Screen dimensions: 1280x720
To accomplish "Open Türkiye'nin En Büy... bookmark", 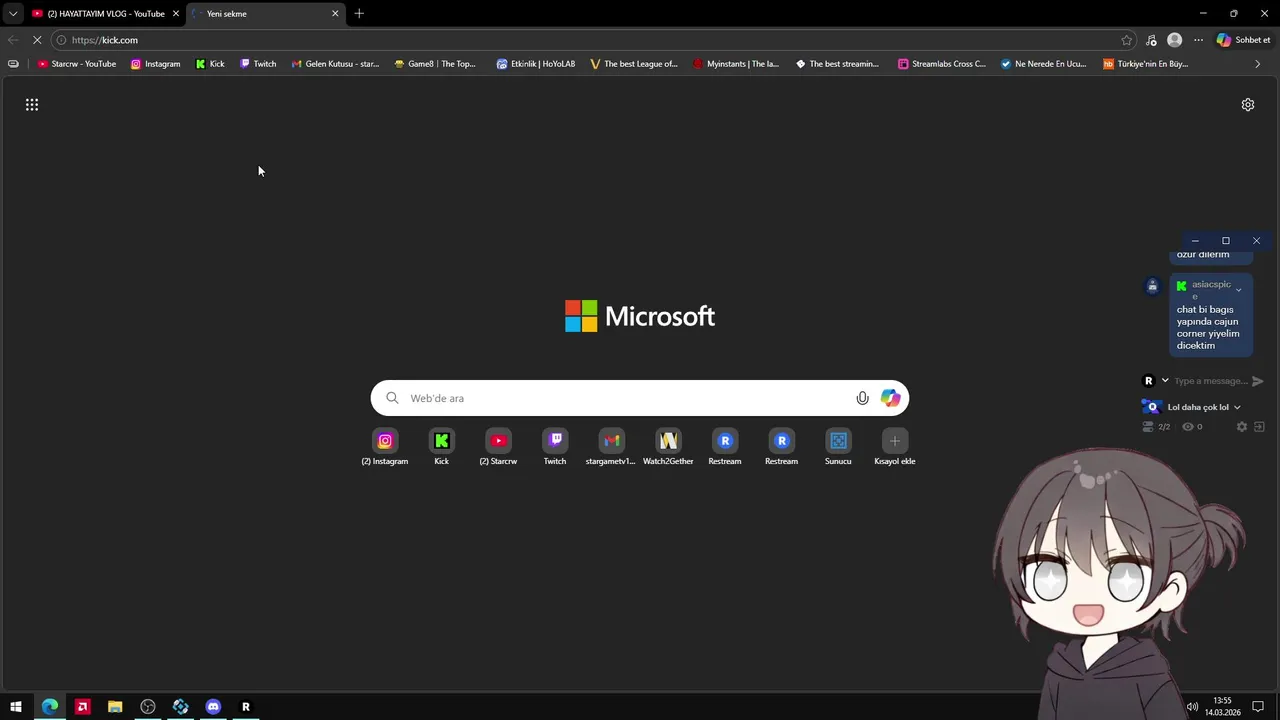I will pyautogui.click(x=1146, y=64).
